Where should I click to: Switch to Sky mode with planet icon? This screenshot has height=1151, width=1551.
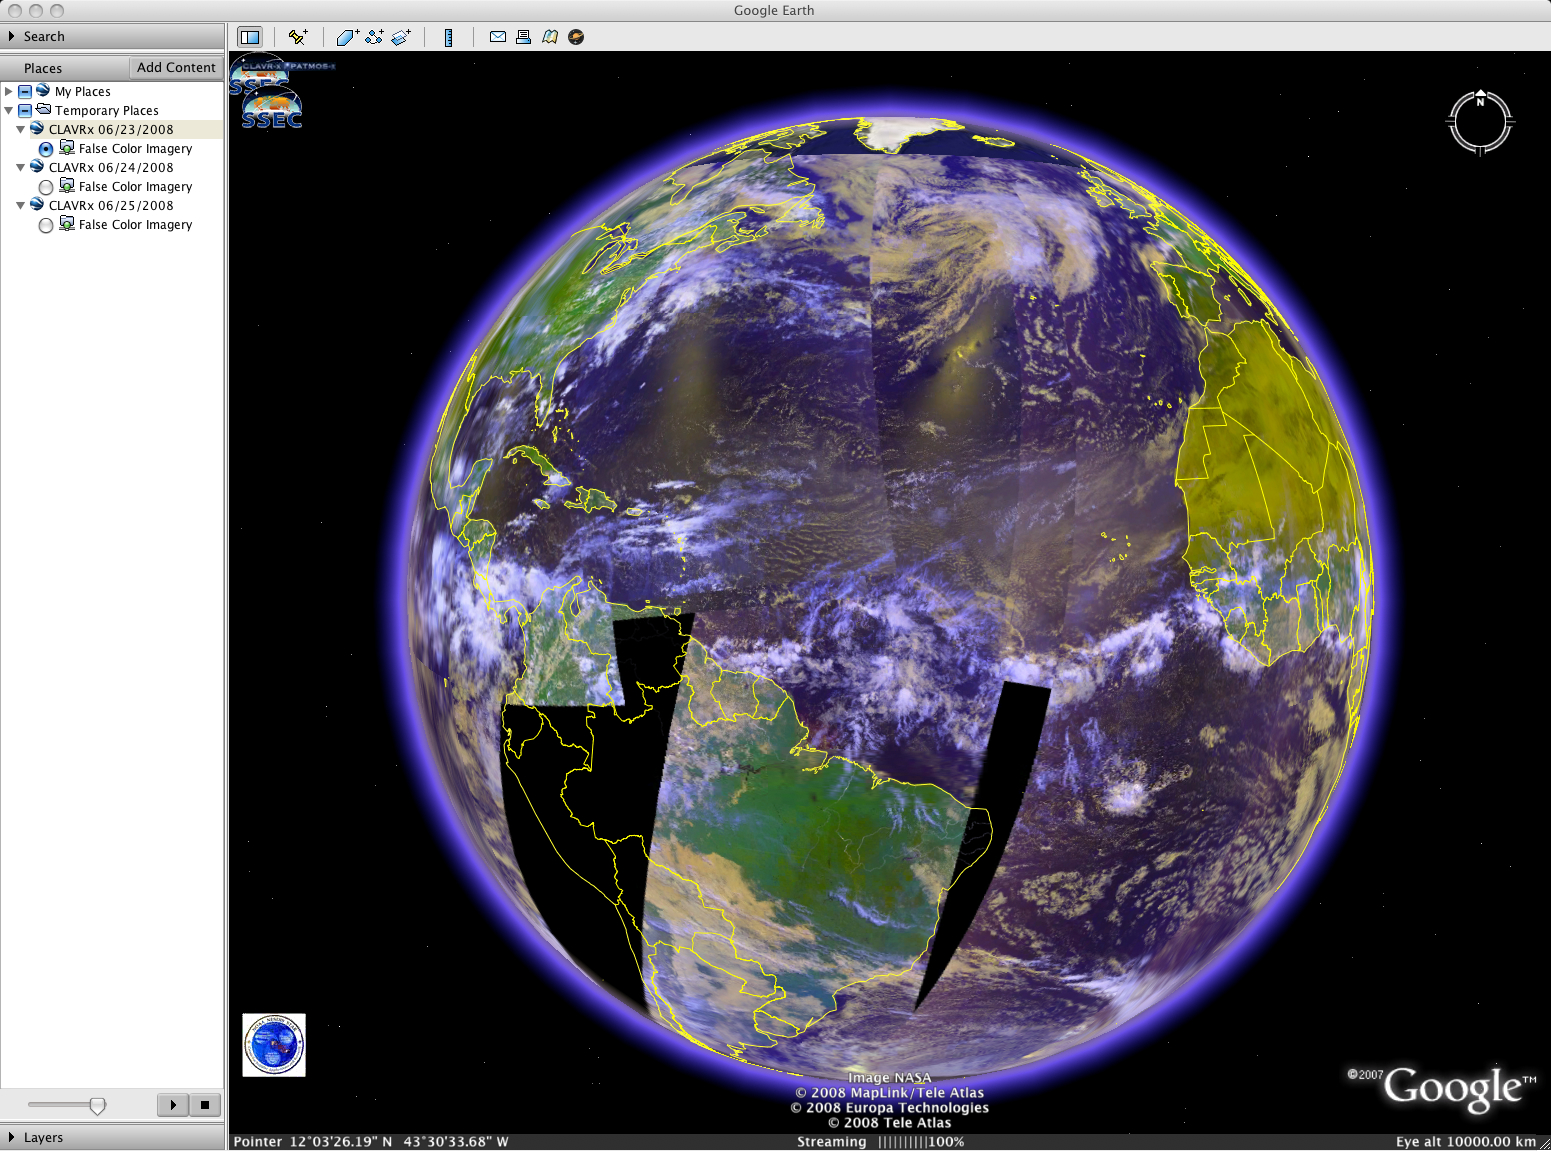(576, 37)
